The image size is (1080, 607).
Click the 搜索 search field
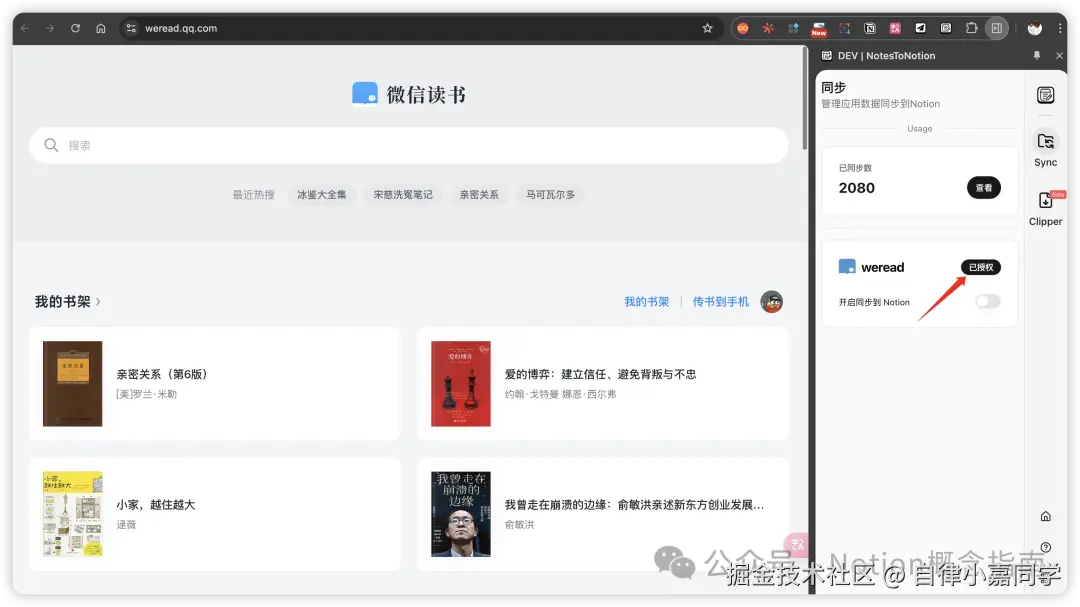pyautogui.click(x=408, y=145)
